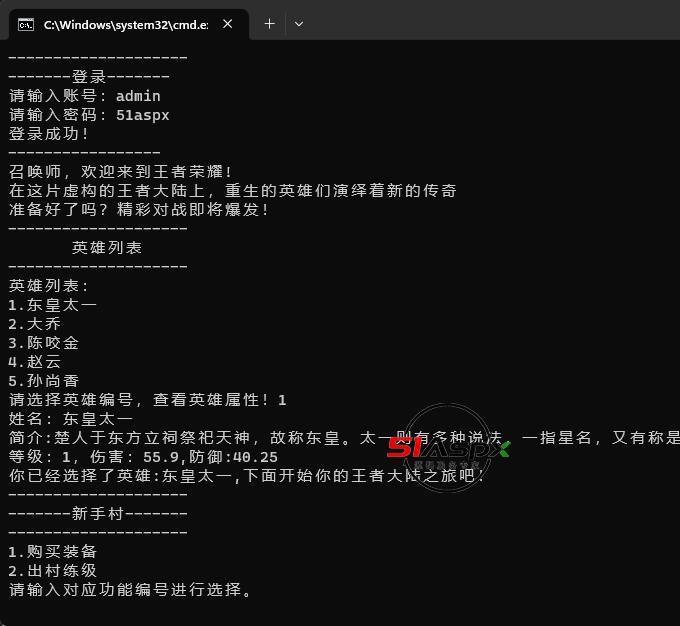Image resolution: width=680 pixels, height=626 pixels.
Task: Click the 请输入对应功能编号进行选择 prompt
Action: [x=130, y=590]
